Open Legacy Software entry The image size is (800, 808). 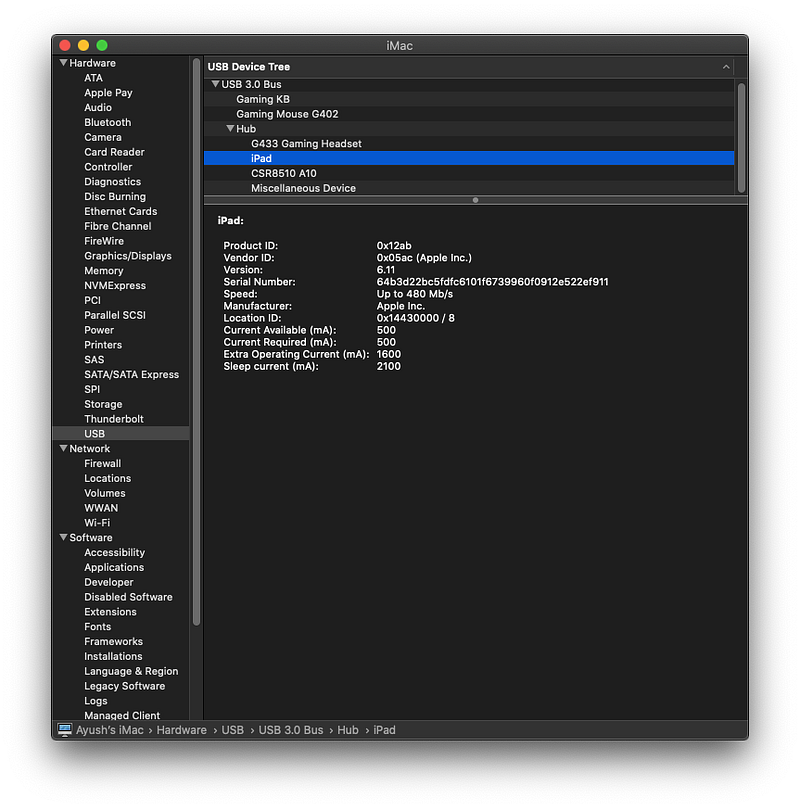(x=125, y=686)
